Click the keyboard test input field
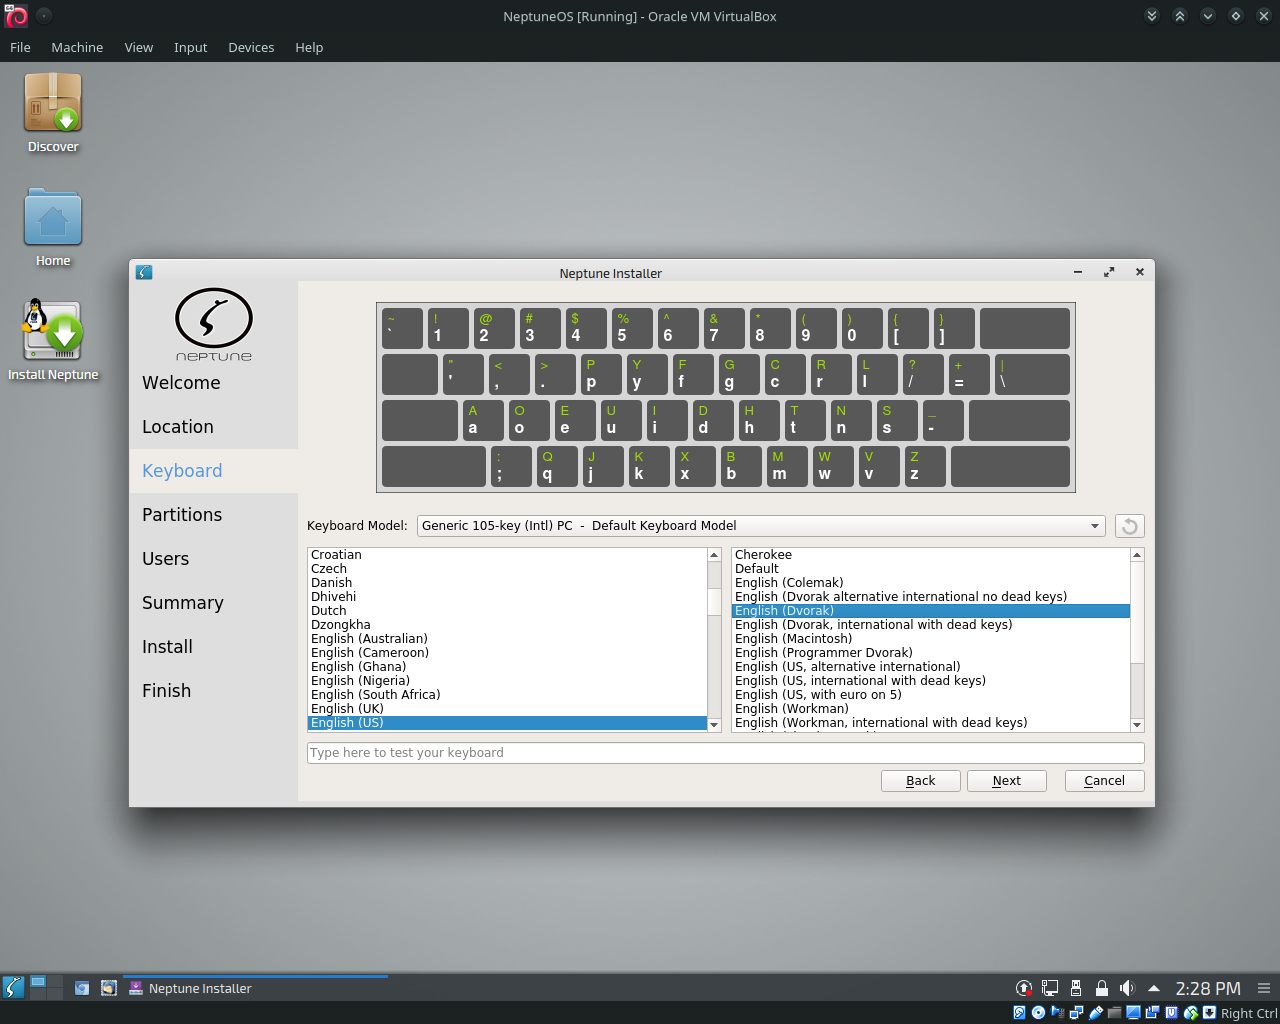The width and height of the screenshot is (1280, 1024). click(x=726, y=752)
